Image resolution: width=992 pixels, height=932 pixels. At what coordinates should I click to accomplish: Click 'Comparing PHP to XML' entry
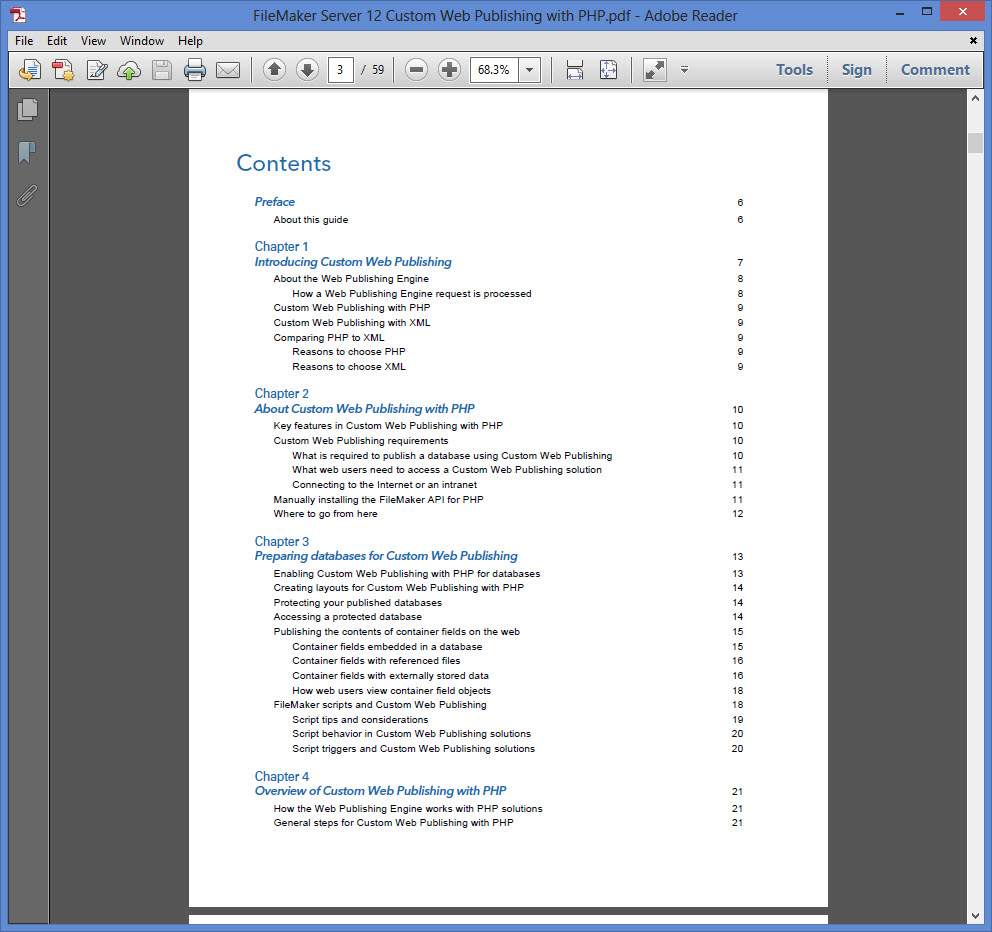[x=329, y=338]
